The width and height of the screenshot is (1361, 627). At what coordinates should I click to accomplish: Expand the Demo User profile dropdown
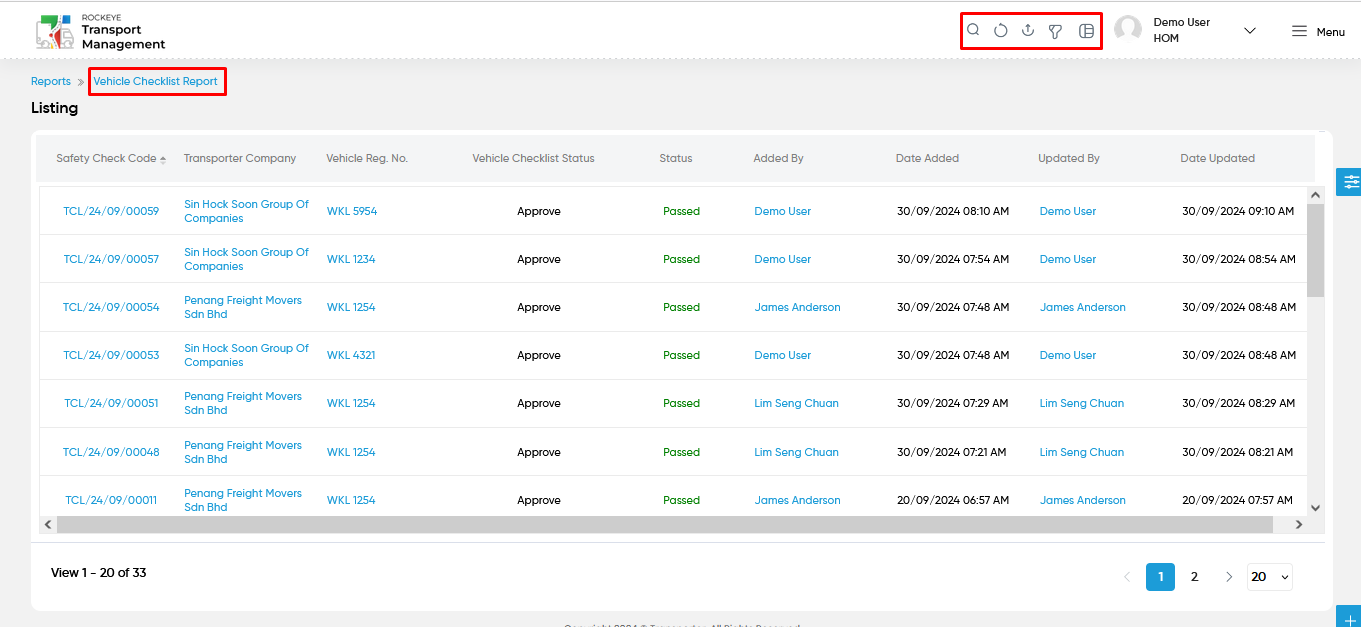1249,31
